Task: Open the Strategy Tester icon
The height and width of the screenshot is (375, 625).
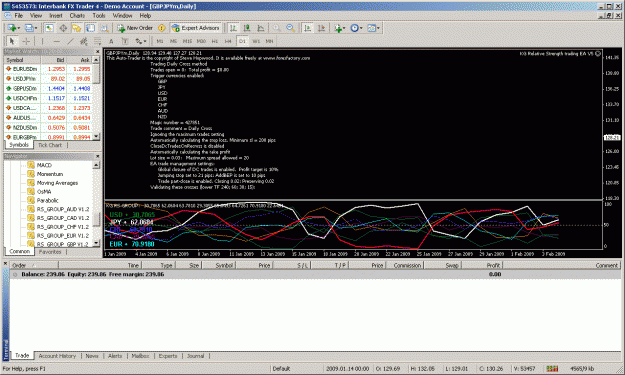Action: pyautogui.click(x=104, y=28)
